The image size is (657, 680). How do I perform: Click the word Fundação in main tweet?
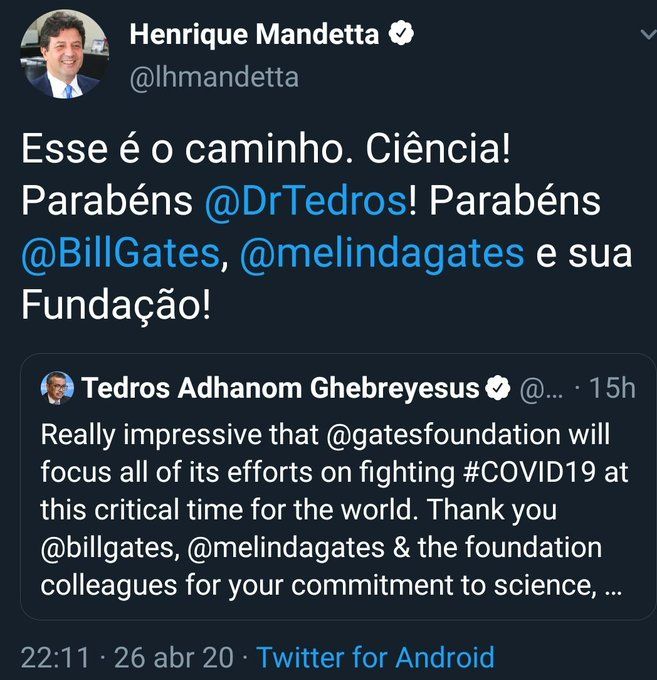tap(116, 304)
